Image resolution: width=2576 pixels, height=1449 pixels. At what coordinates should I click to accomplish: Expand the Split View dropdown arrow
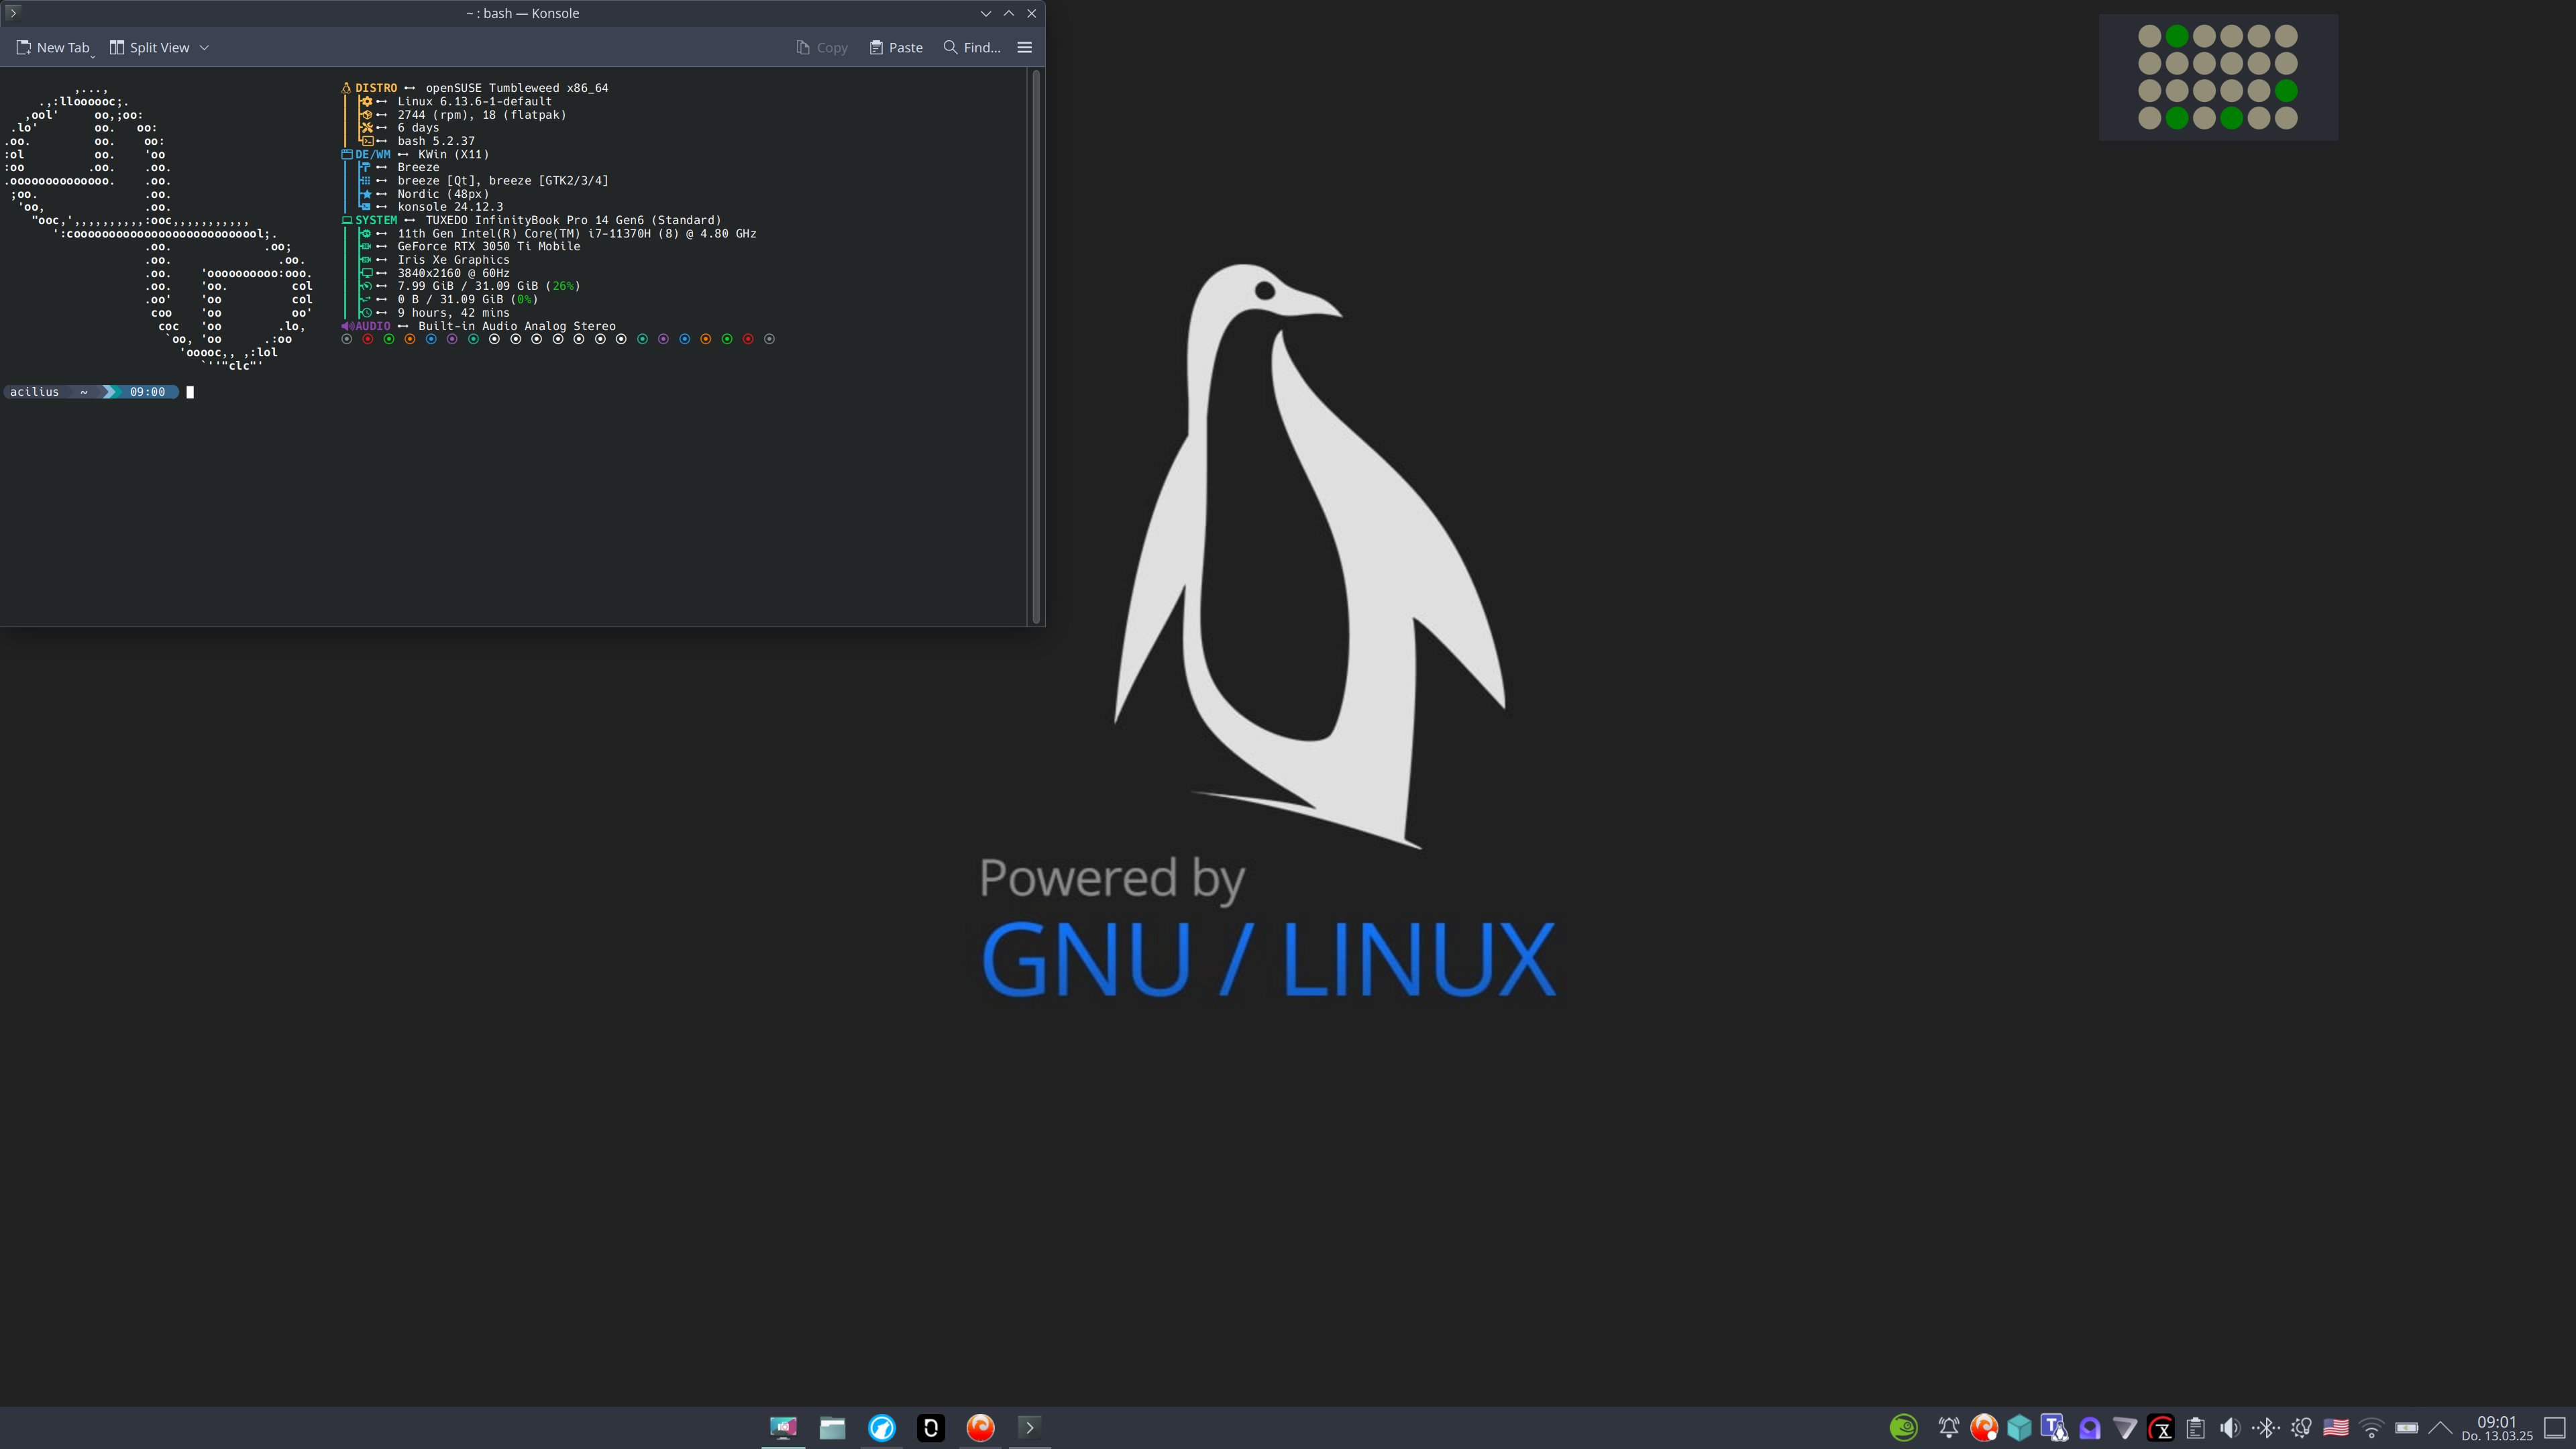click(204, 47)
